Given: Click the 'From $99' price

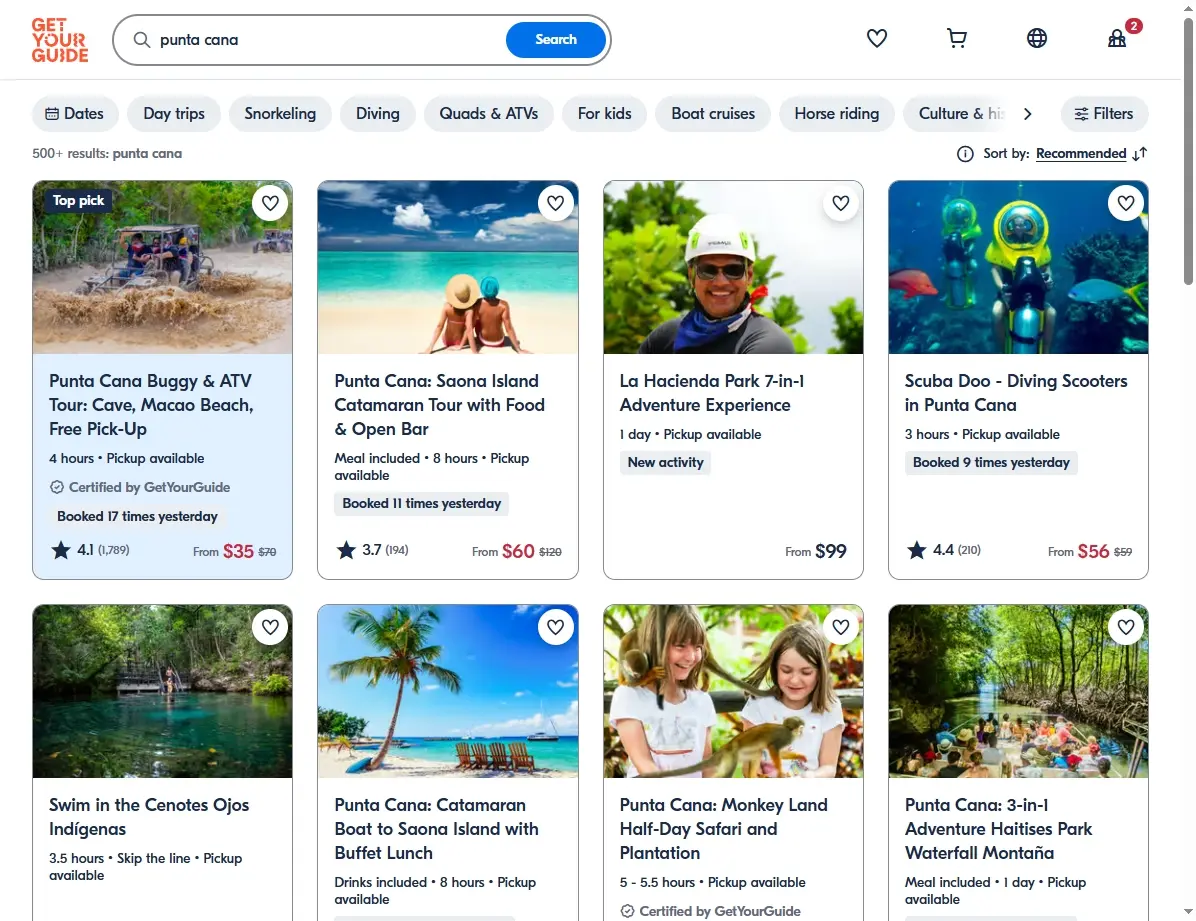Looking at the screenshot, I should click(815, 551).
